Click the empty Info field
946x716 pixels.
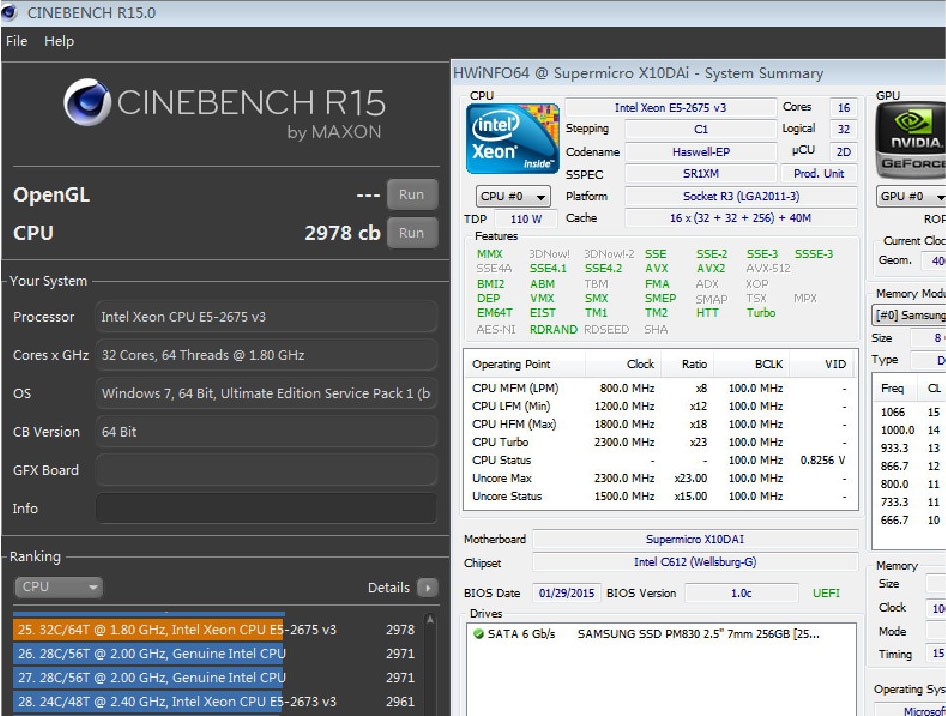click(x=266, y=508)
